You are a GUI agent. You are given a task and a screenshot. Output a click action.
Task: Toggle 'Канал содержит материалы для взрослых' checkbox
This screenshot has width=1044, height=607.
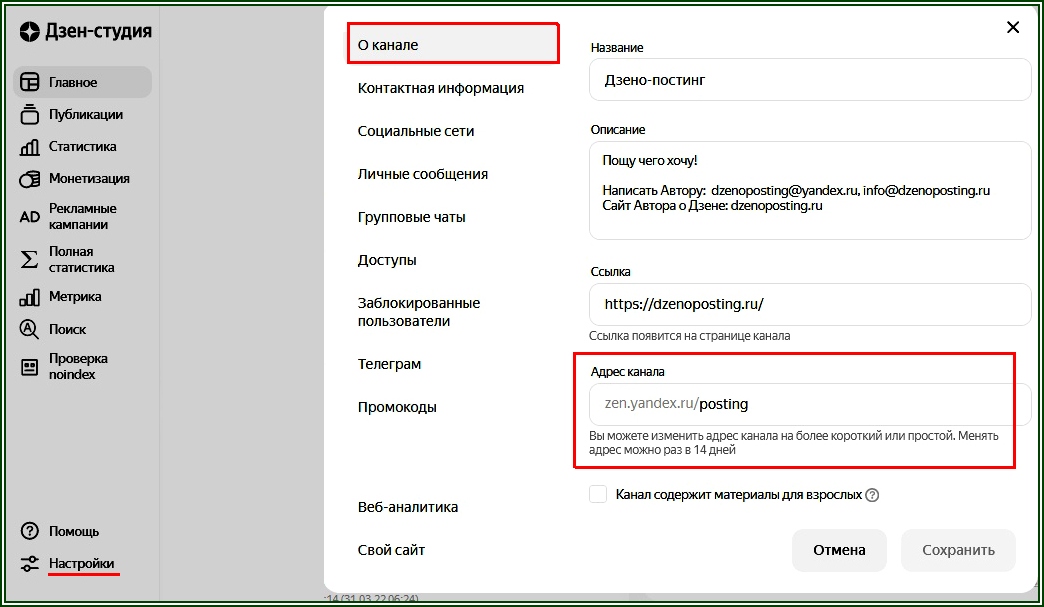pyautogui.click(x=598, y=495)
